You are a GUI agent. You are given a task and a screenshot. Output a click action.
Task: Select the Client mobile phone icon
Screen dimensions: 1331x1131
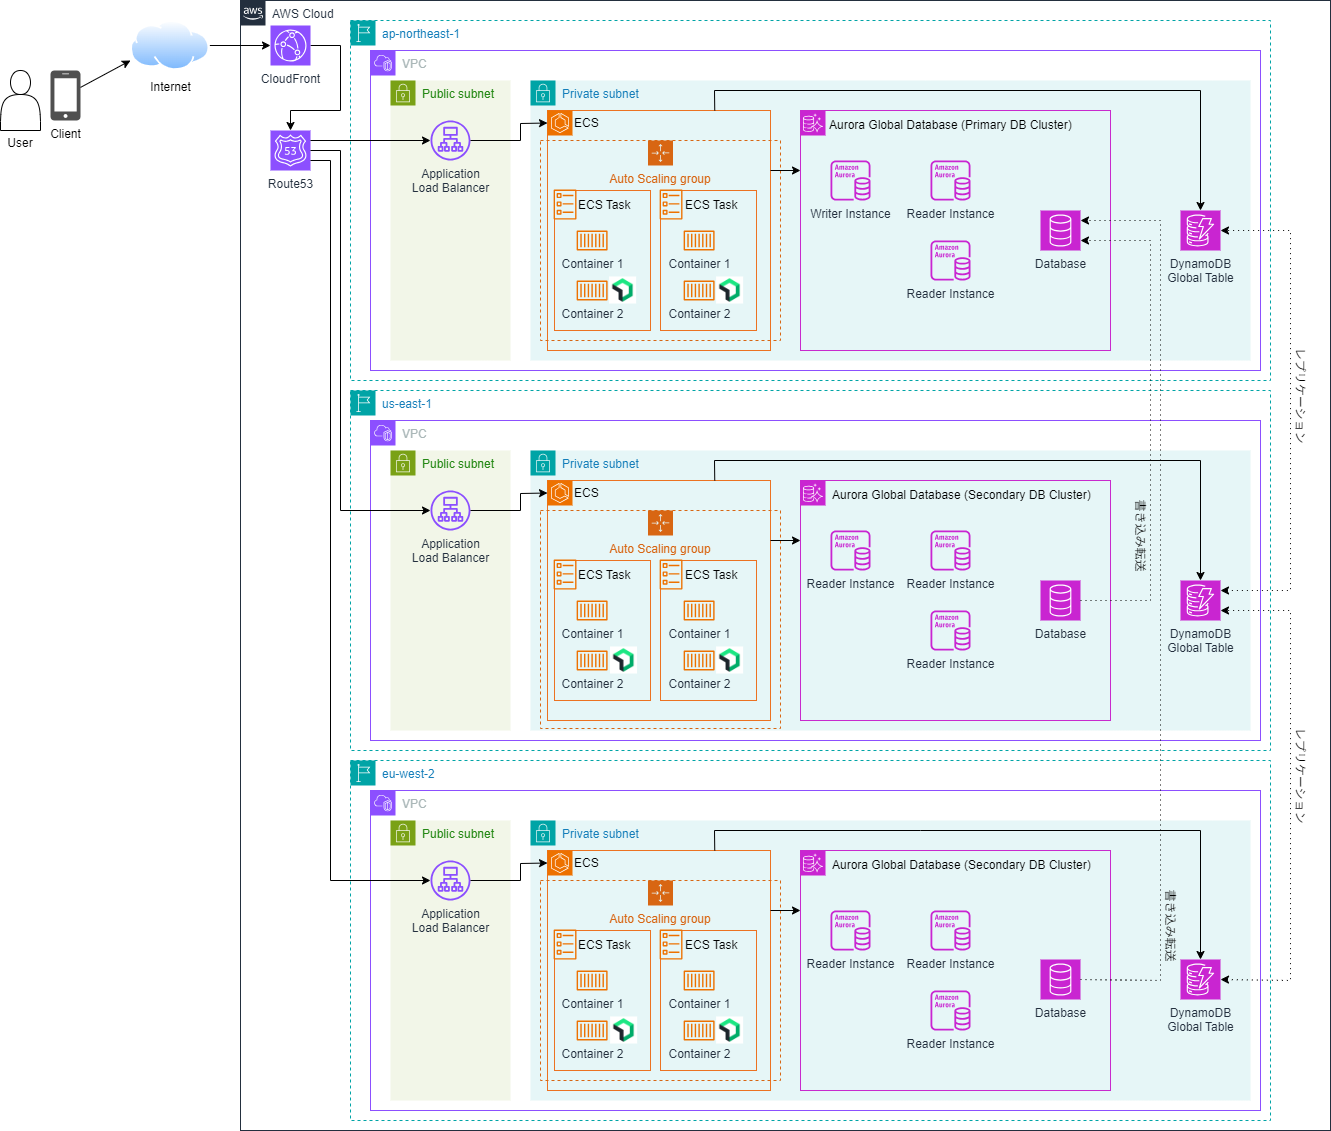pyautogui.click(x=66, y=96)
